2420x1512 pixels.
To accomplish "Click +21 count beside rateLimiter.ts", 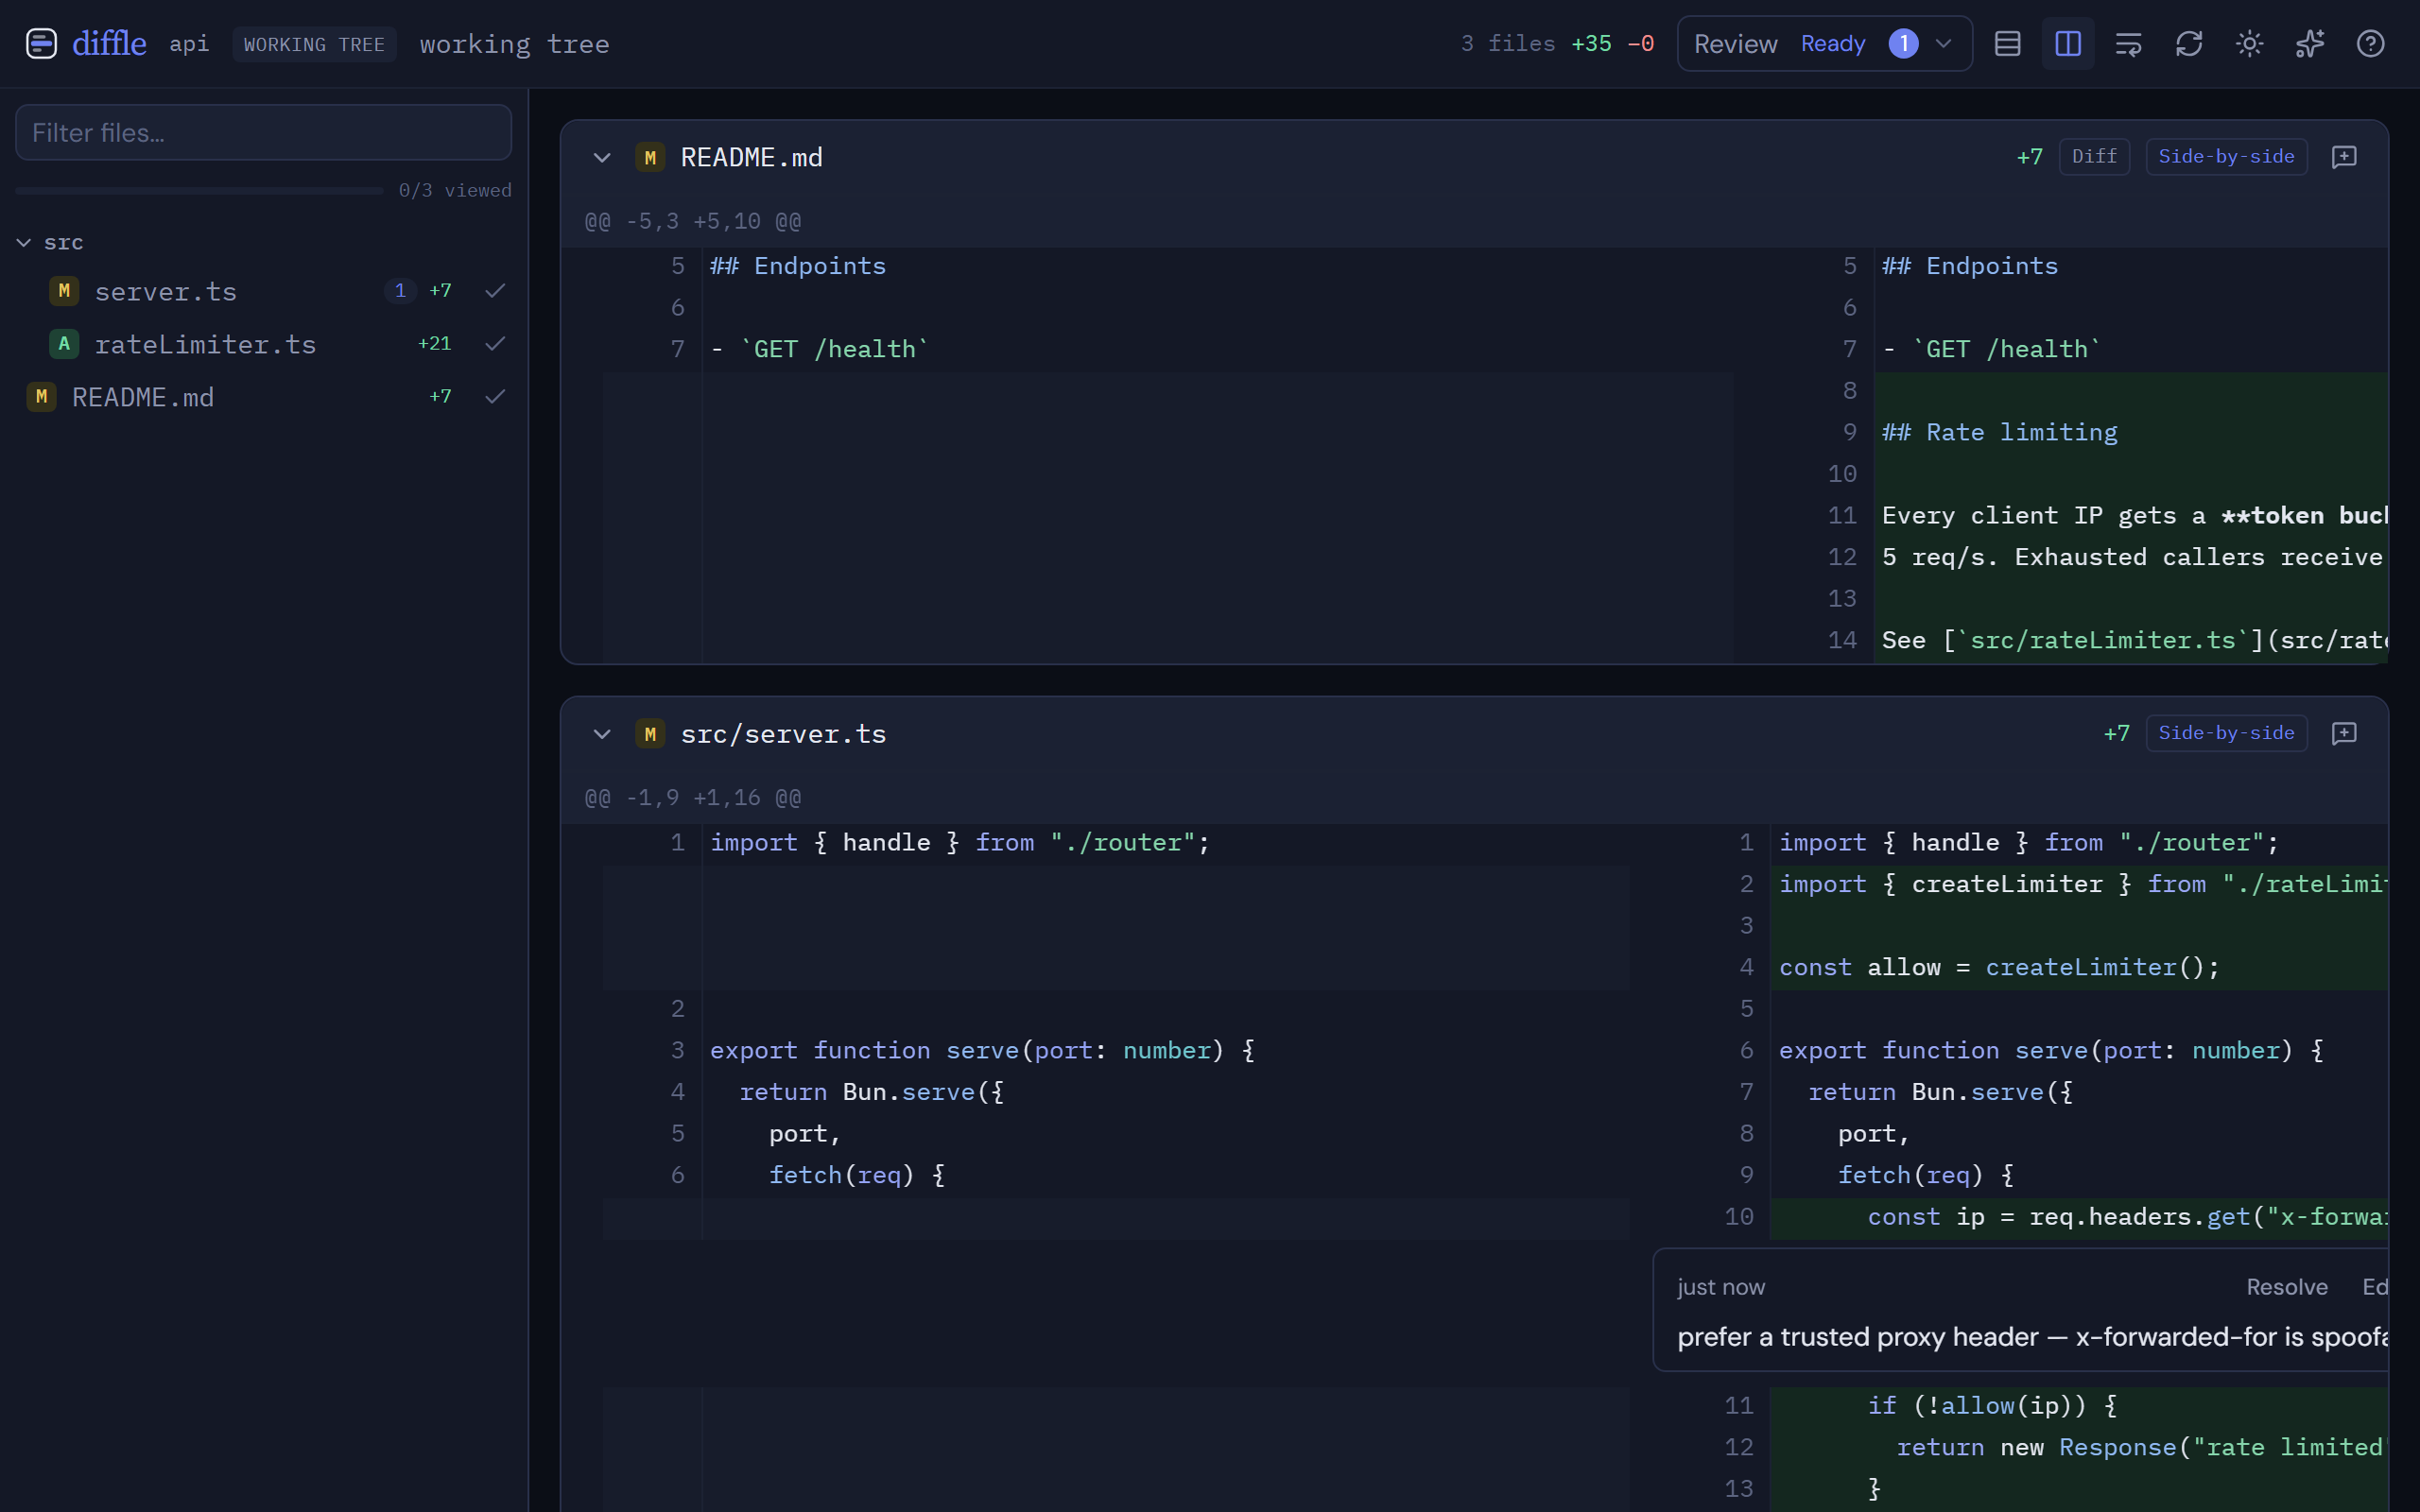I will [435, 344].
